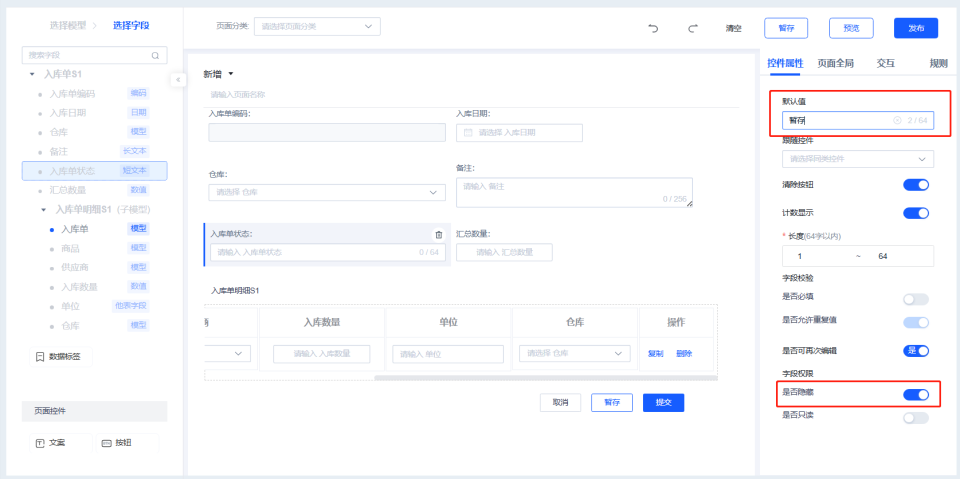
Task: Click the 备注 textarea
Action: (574, 192)
